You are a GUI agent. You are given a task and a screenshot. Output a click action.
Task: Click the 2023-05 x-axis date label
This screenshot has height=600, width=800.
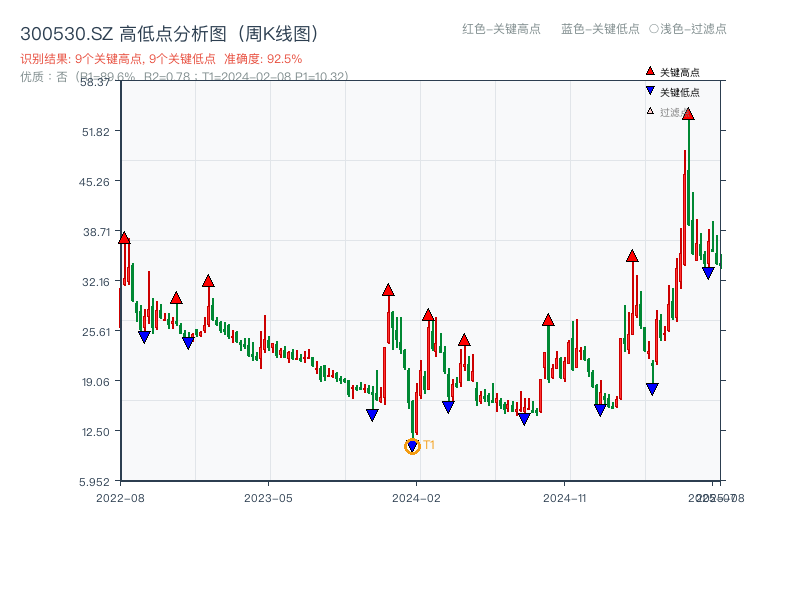pyautogui.click(x=268, y=498)
